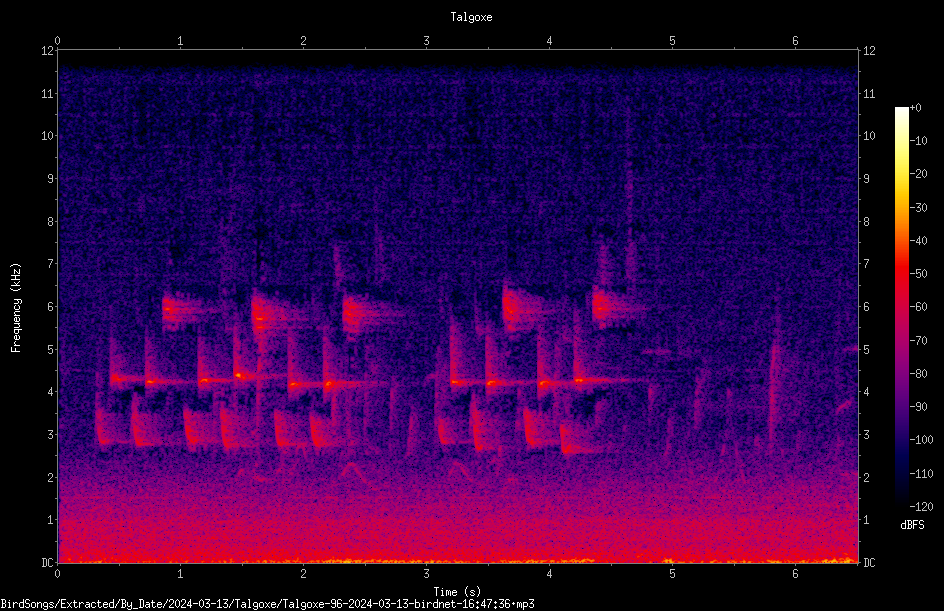Click the 12 kHz label on left axis
The image size is (944, 611).
(48, 51)
